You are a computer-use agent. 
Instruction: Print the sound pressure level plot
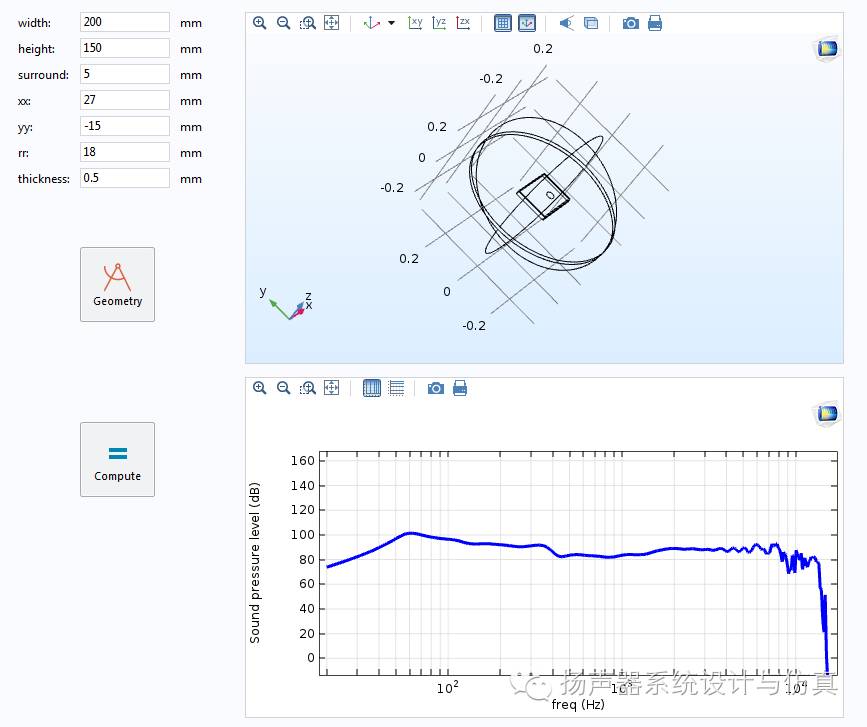460,388
